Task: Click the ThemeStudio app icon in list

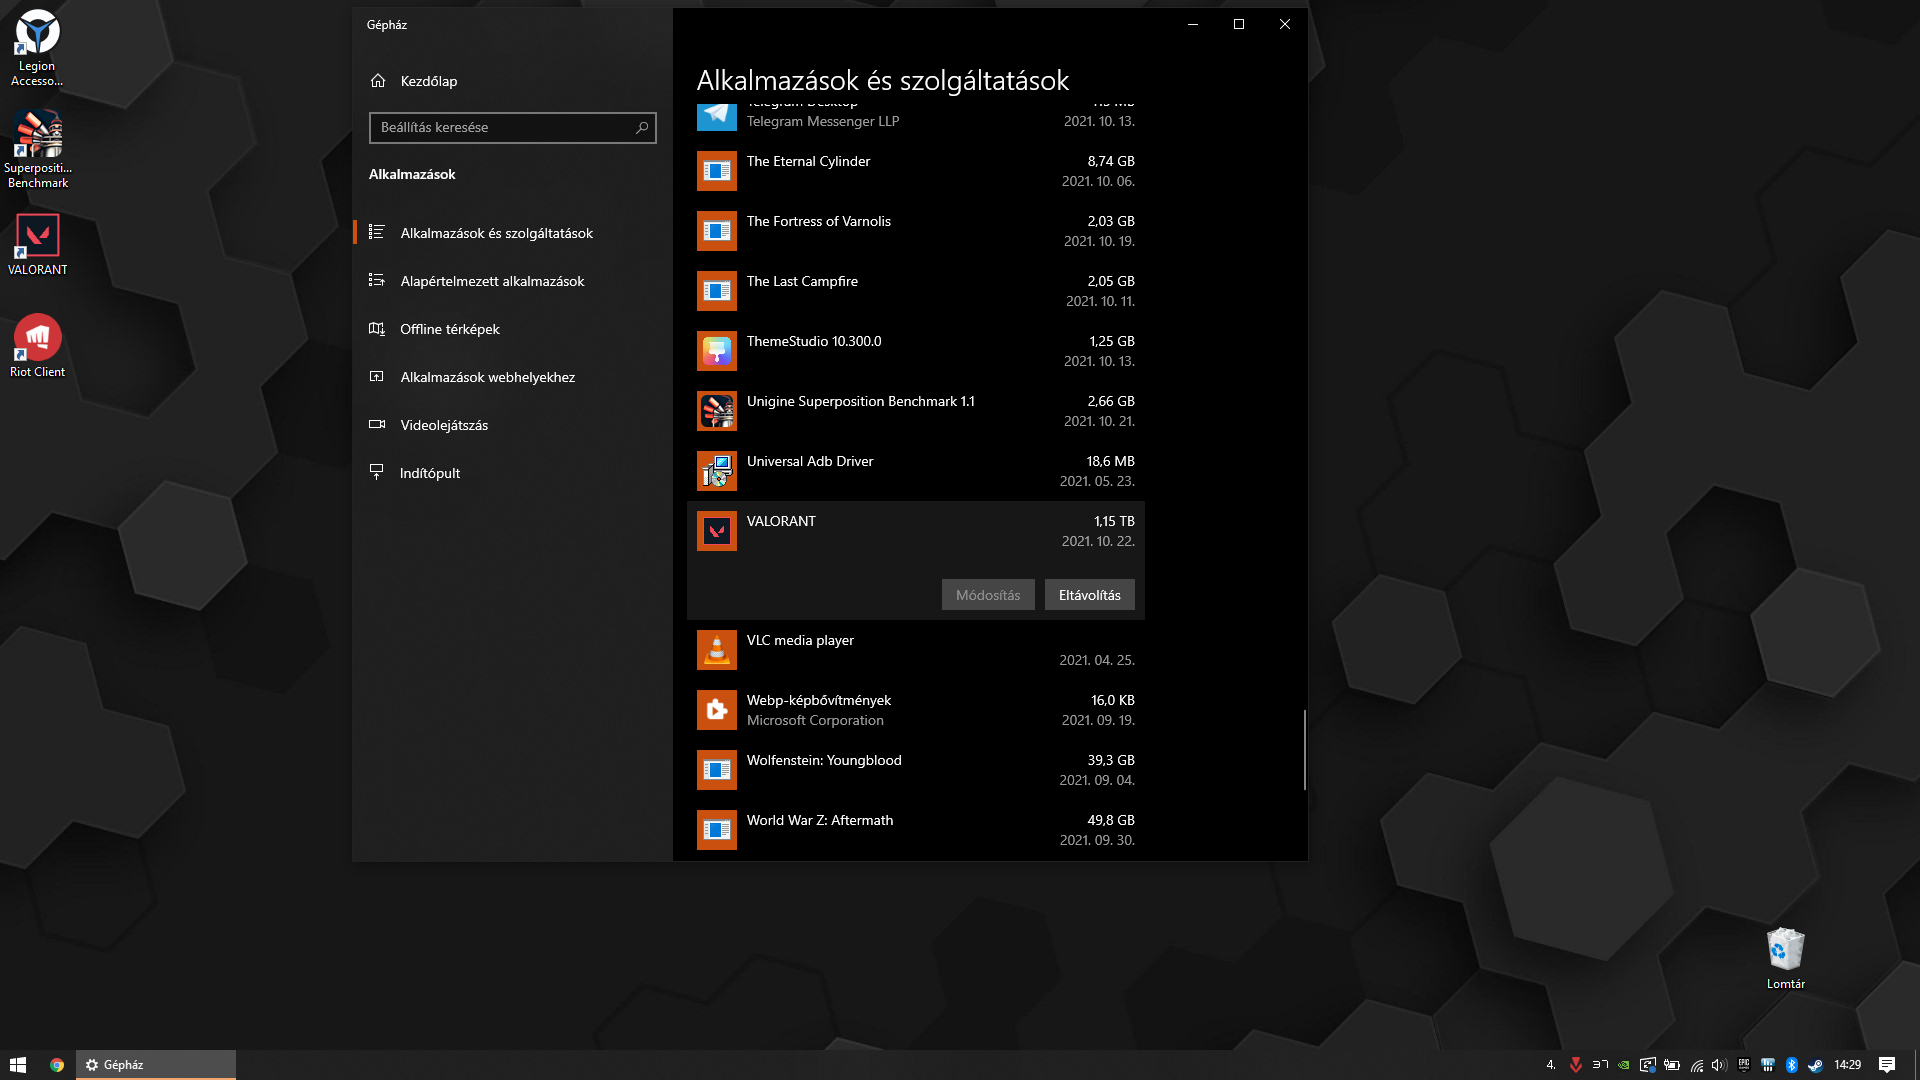Action: tap(716, 351)
